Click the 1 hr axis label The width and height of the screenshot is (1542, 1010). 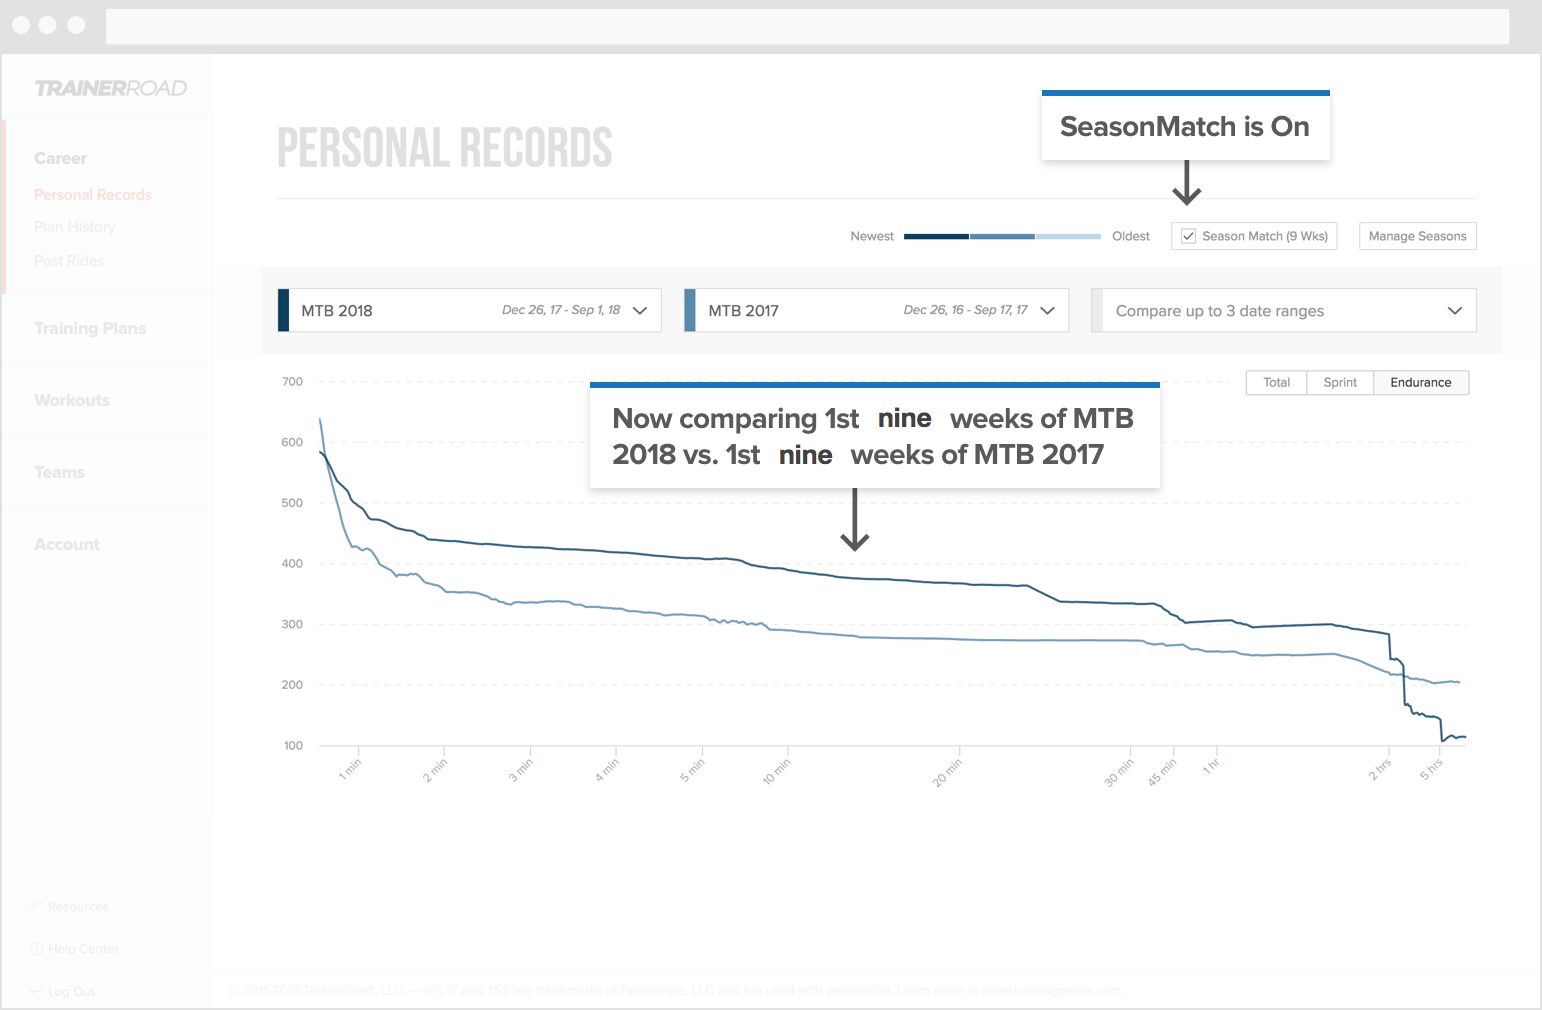pos(1211,766)
